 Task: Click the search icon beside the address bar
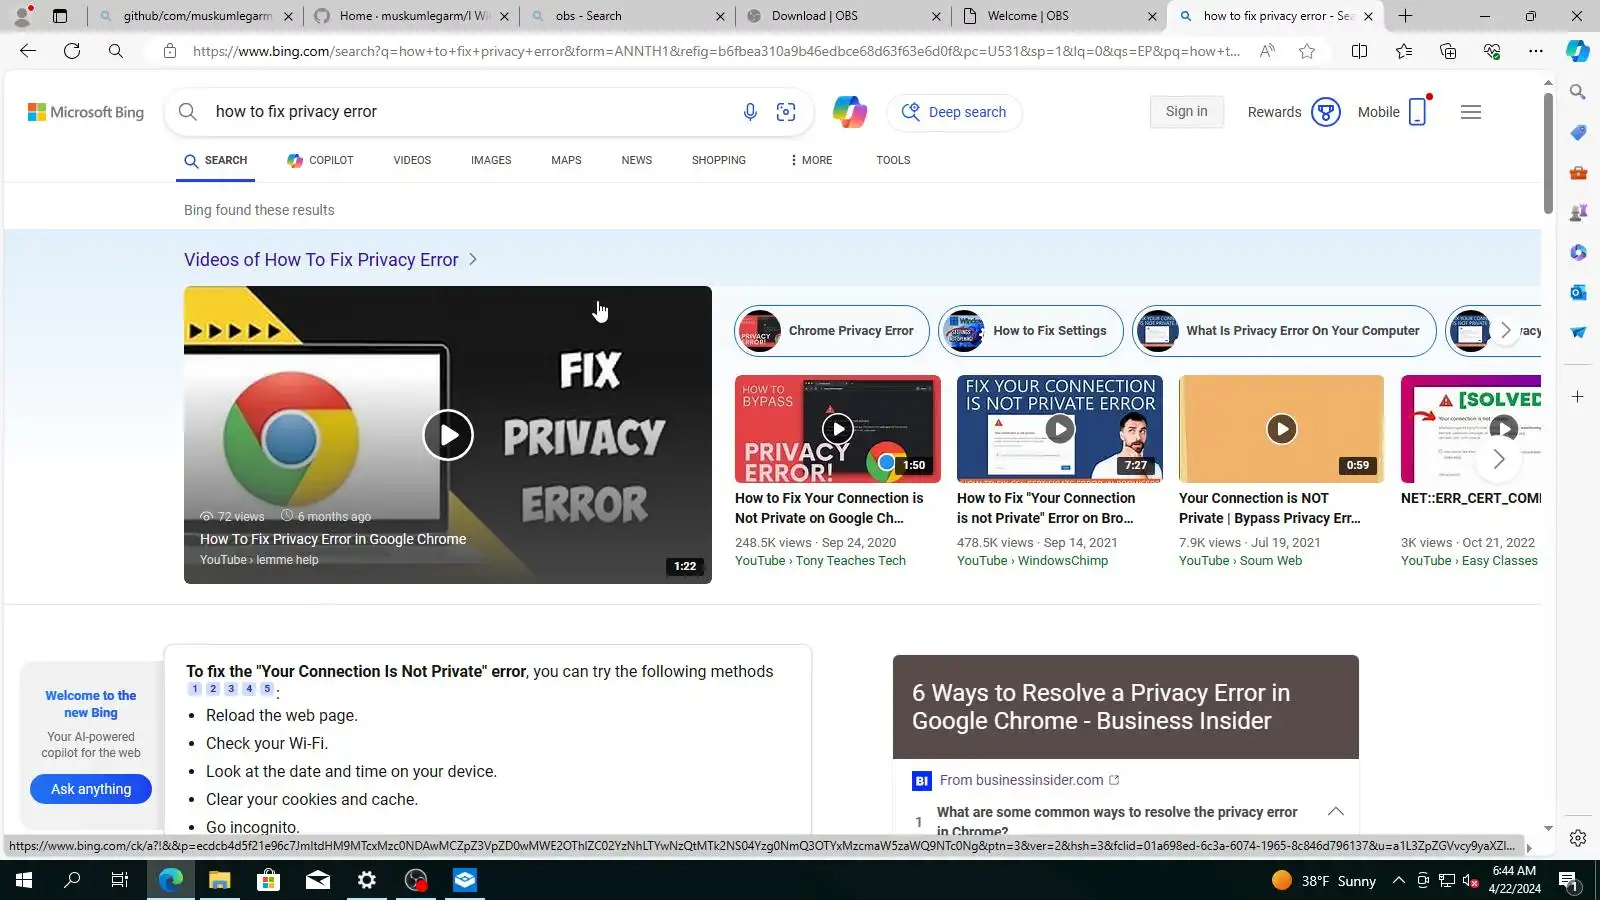(116, 51)
